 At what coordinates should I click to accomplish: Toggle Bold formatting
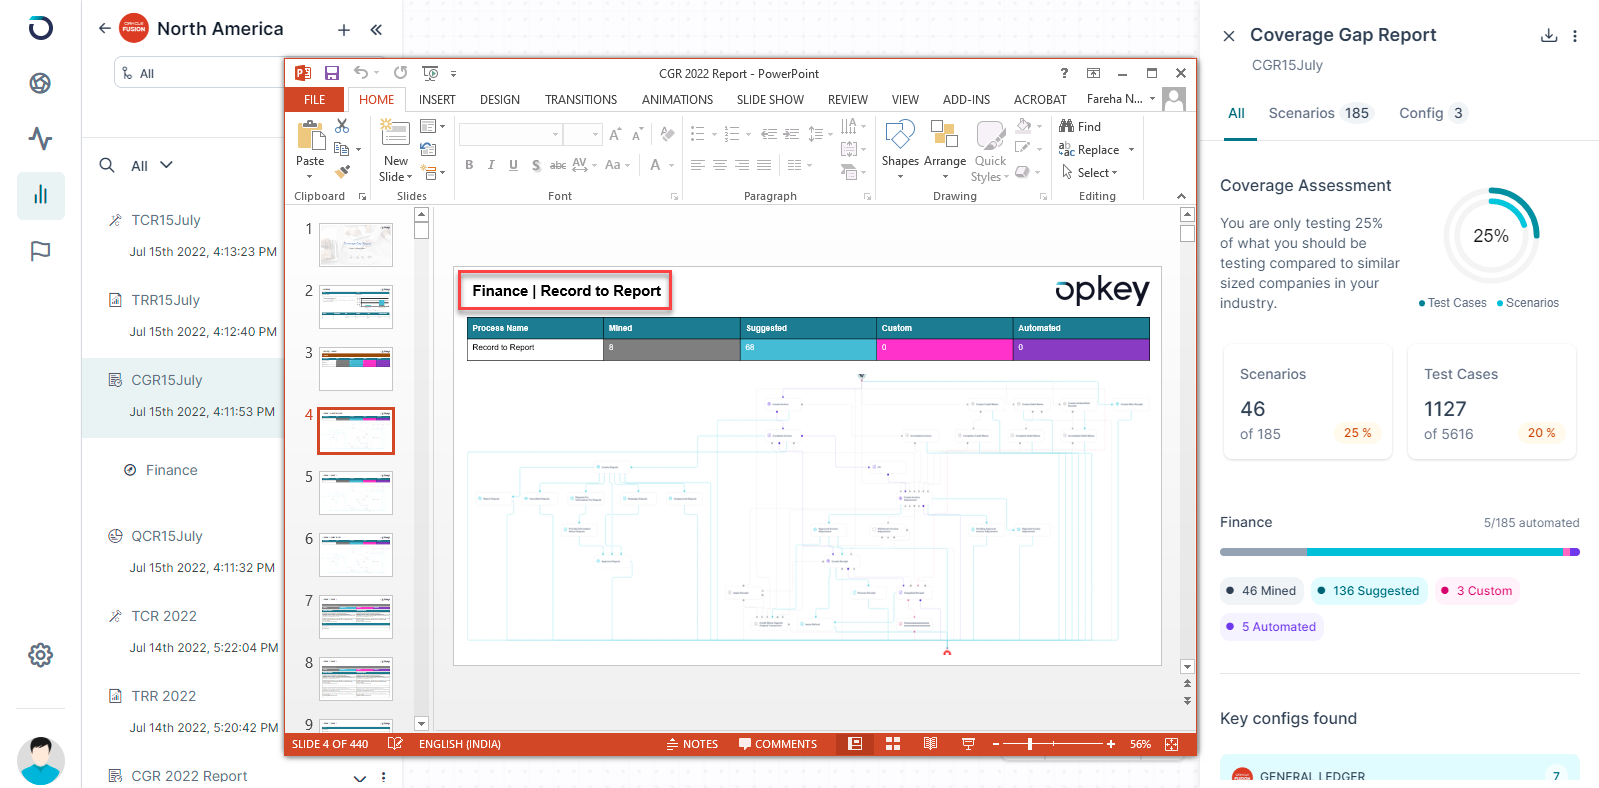coord(469,165)
